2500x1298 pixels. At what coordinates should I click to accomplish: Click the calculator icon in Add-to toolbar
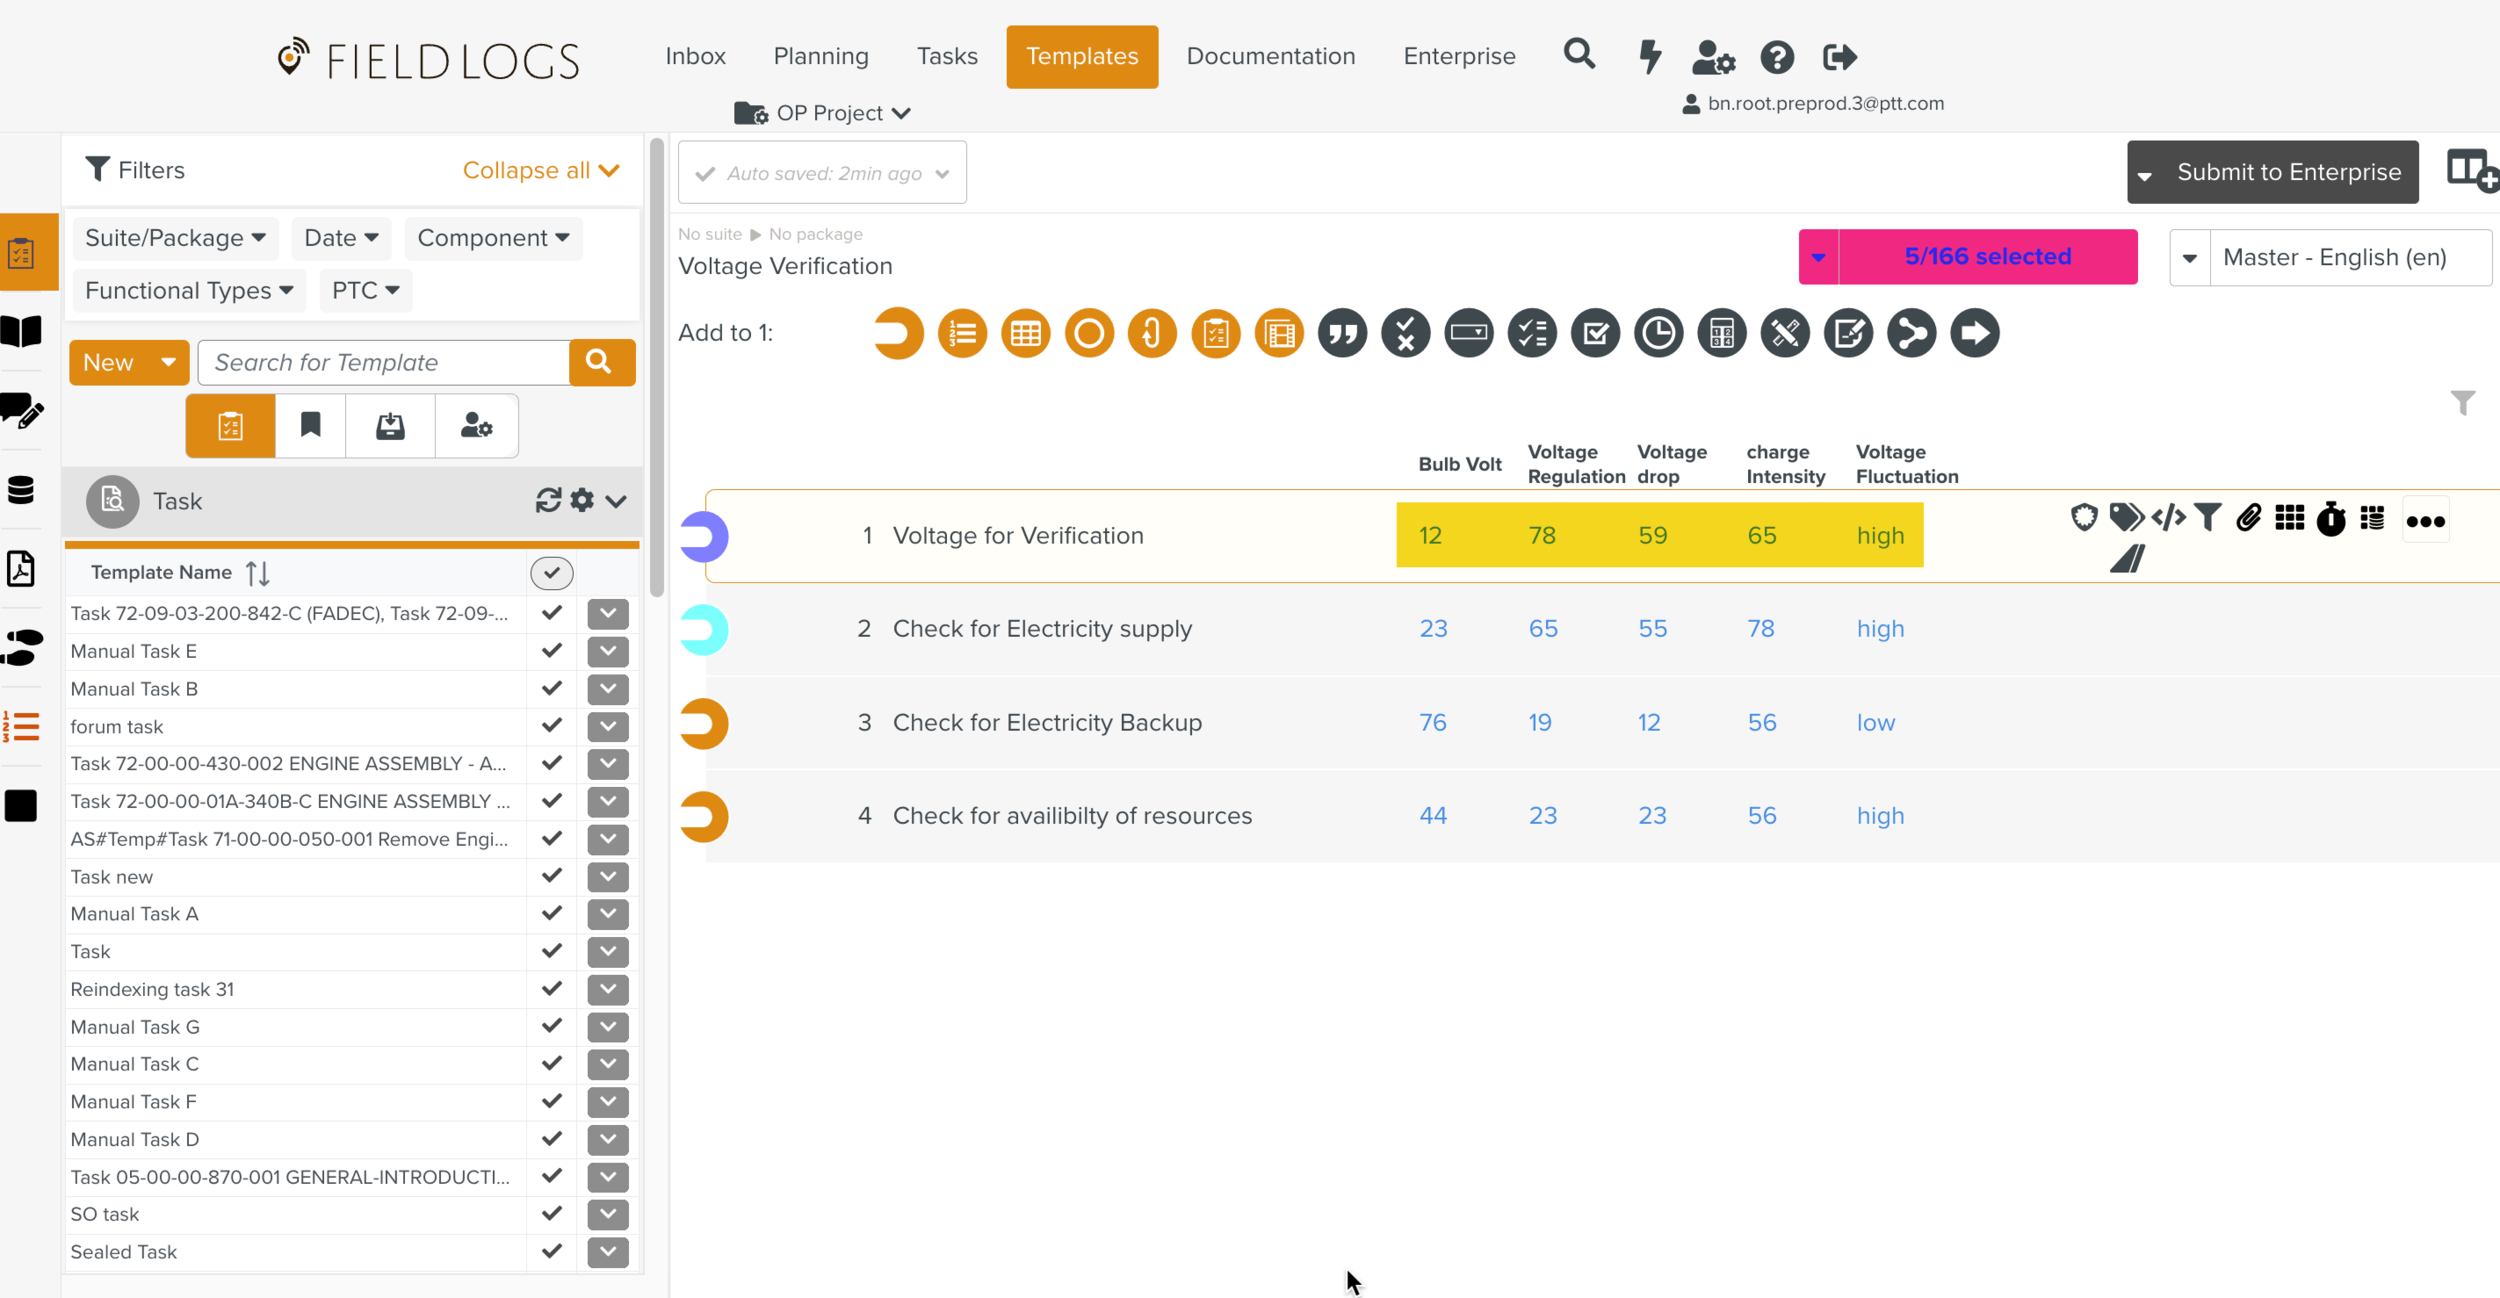click(x=1721, y=333)
